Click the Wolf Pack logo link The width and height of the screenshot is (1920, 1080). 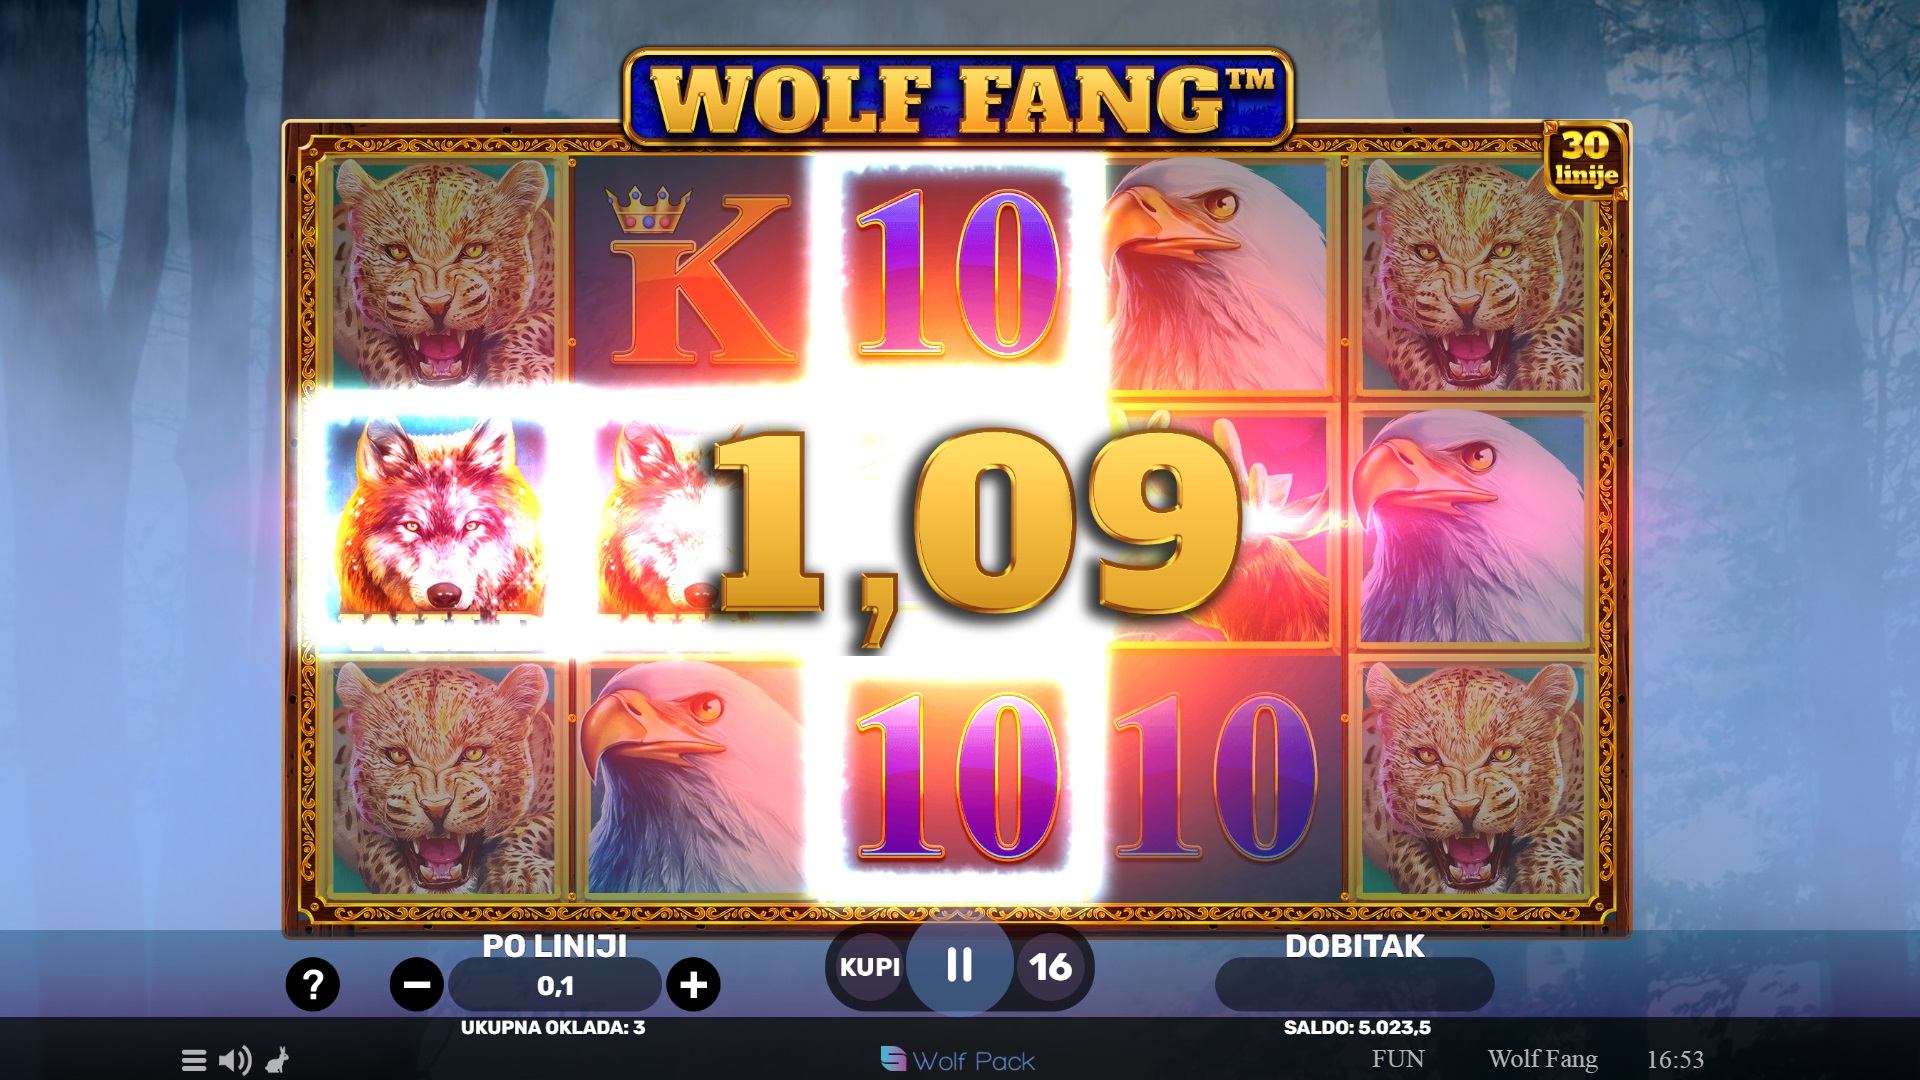pyautogui.click(x=957, y=1060)
